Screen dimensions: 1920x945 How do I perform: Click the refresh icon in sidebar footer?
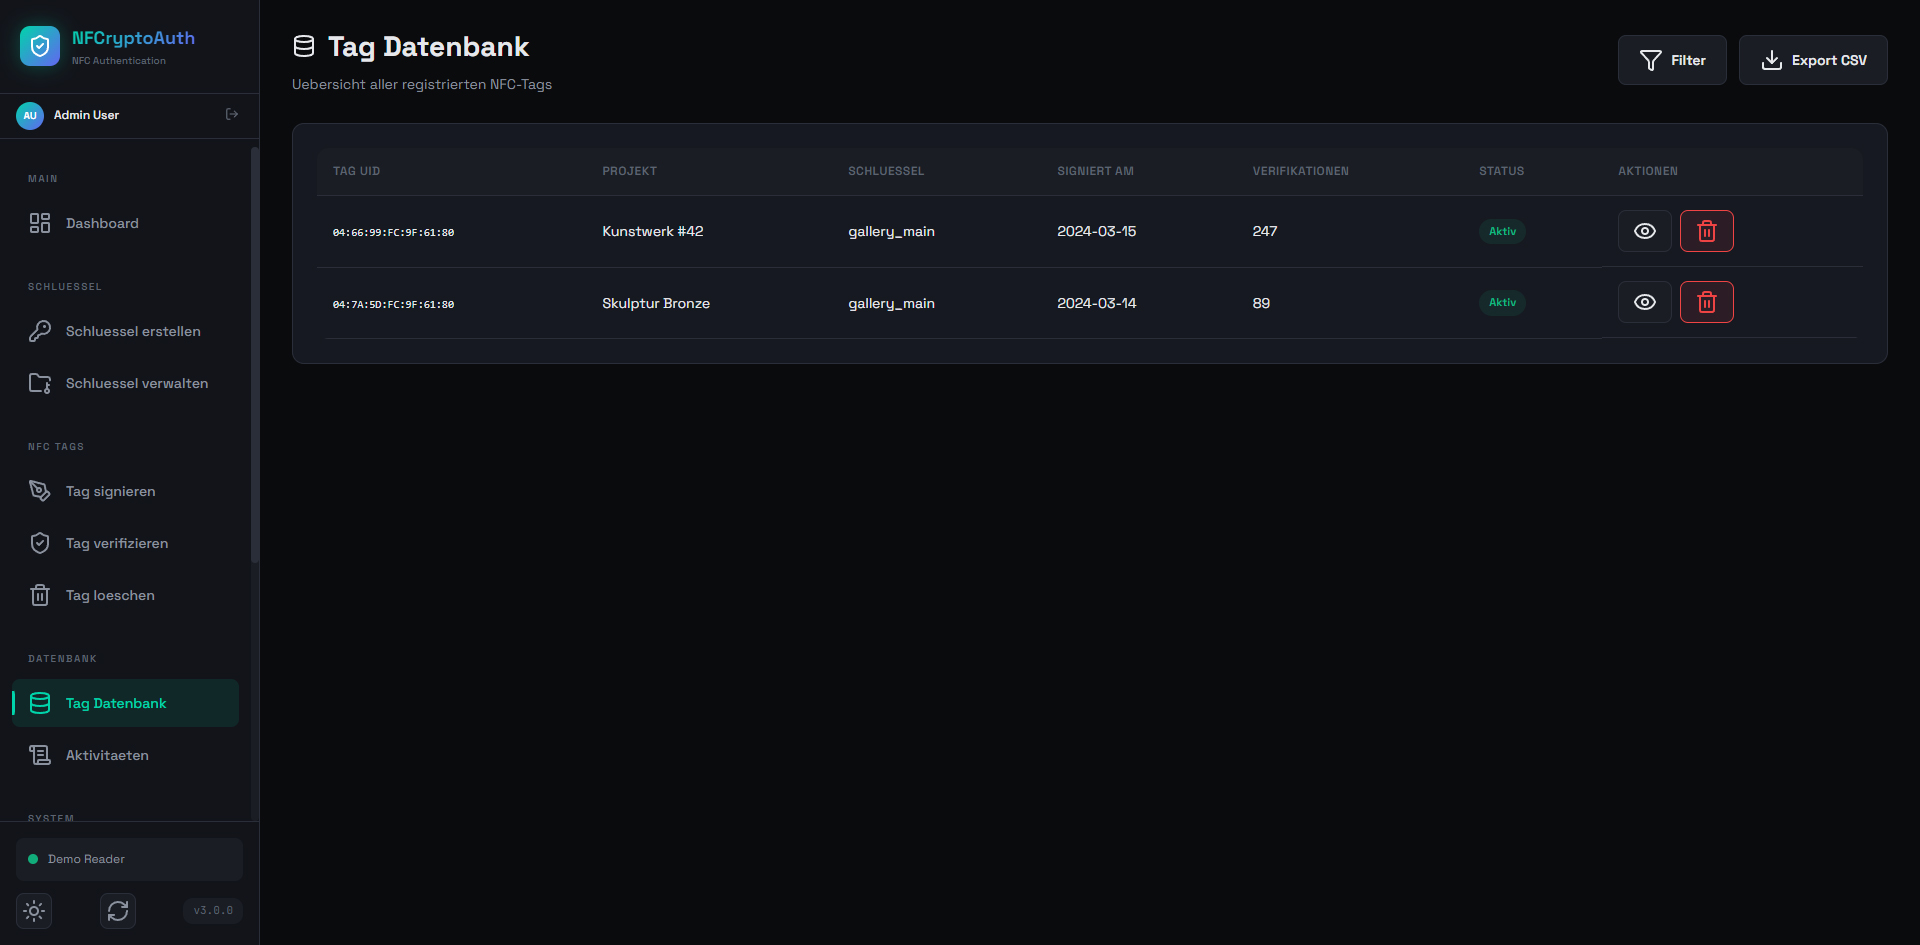click(118, 911)
